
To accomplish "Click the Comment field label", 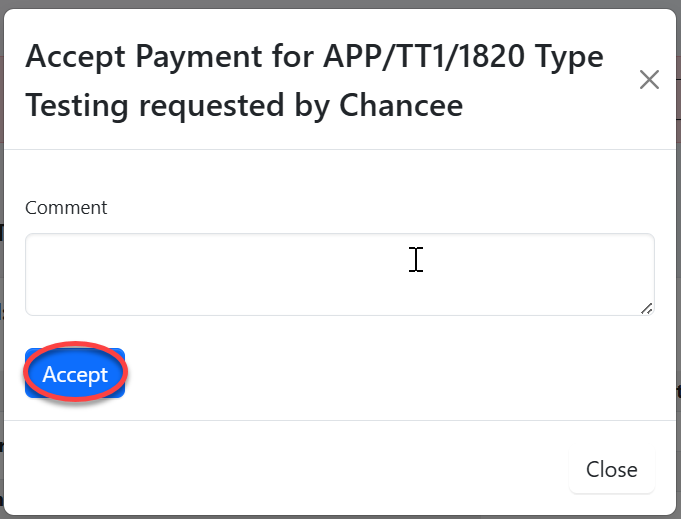I will tap(66, 208).
